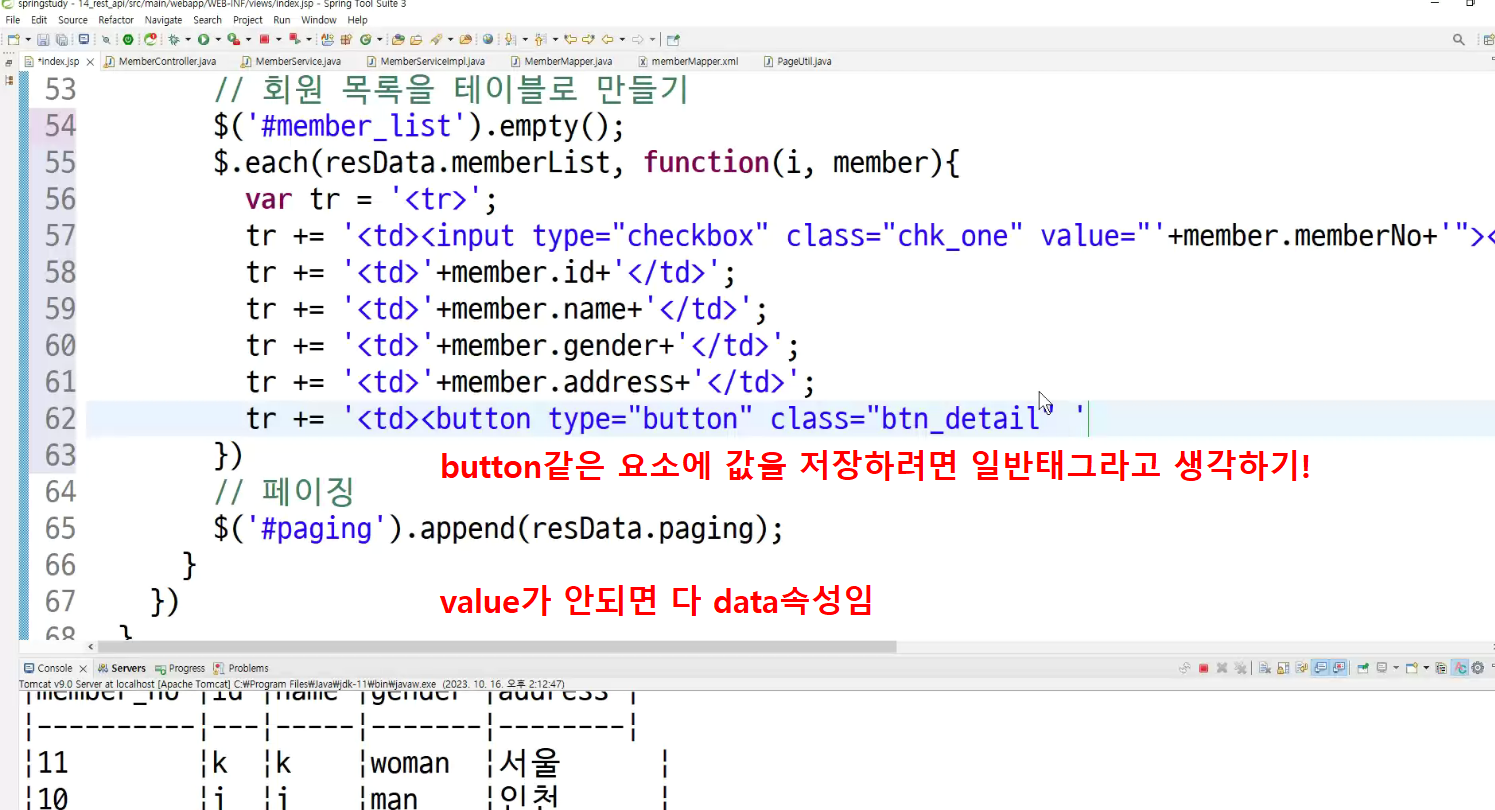Switch to the Progress view tab
Image resolution: width=1495 pixels, height=810 pixels.
[x=180, y=668]
